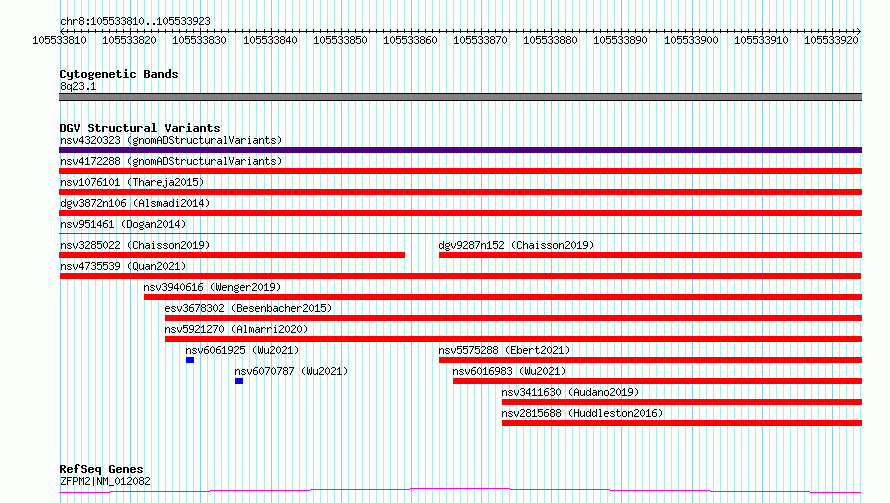The width and height of the screenshot is (890, 503).
Task: Click ruler position 105533920
Action: tap(831, 40)
